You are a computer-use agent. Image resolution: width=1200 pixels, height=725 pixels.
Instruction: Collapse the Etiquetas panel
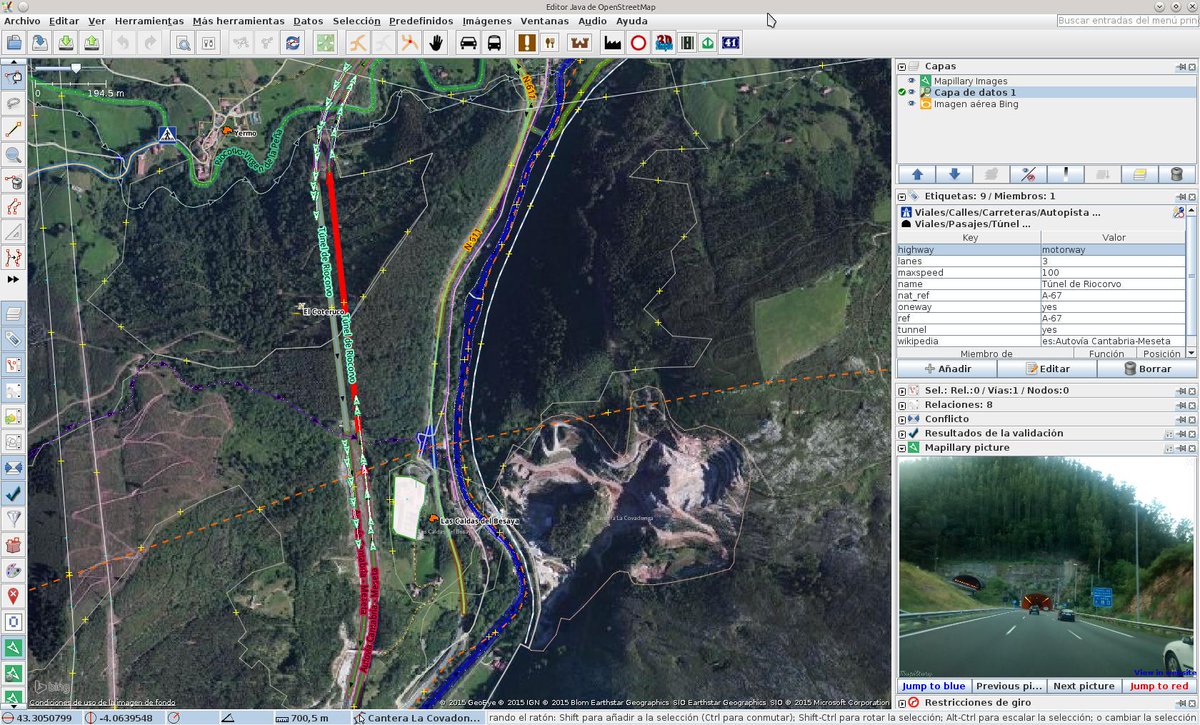pos(902,197)
